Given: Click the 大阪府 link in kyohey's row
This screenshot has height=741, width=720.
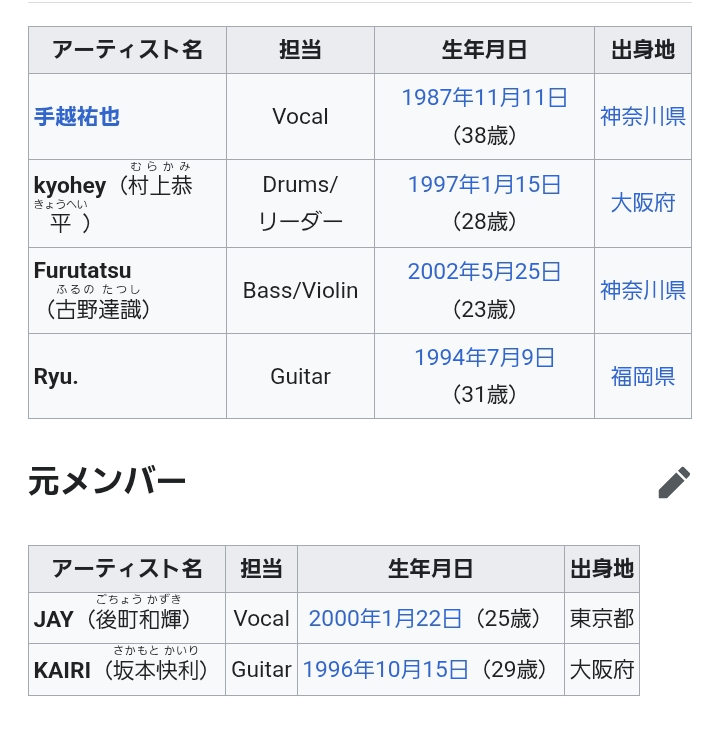Looking at the screenshot, I should click(643, 203).
